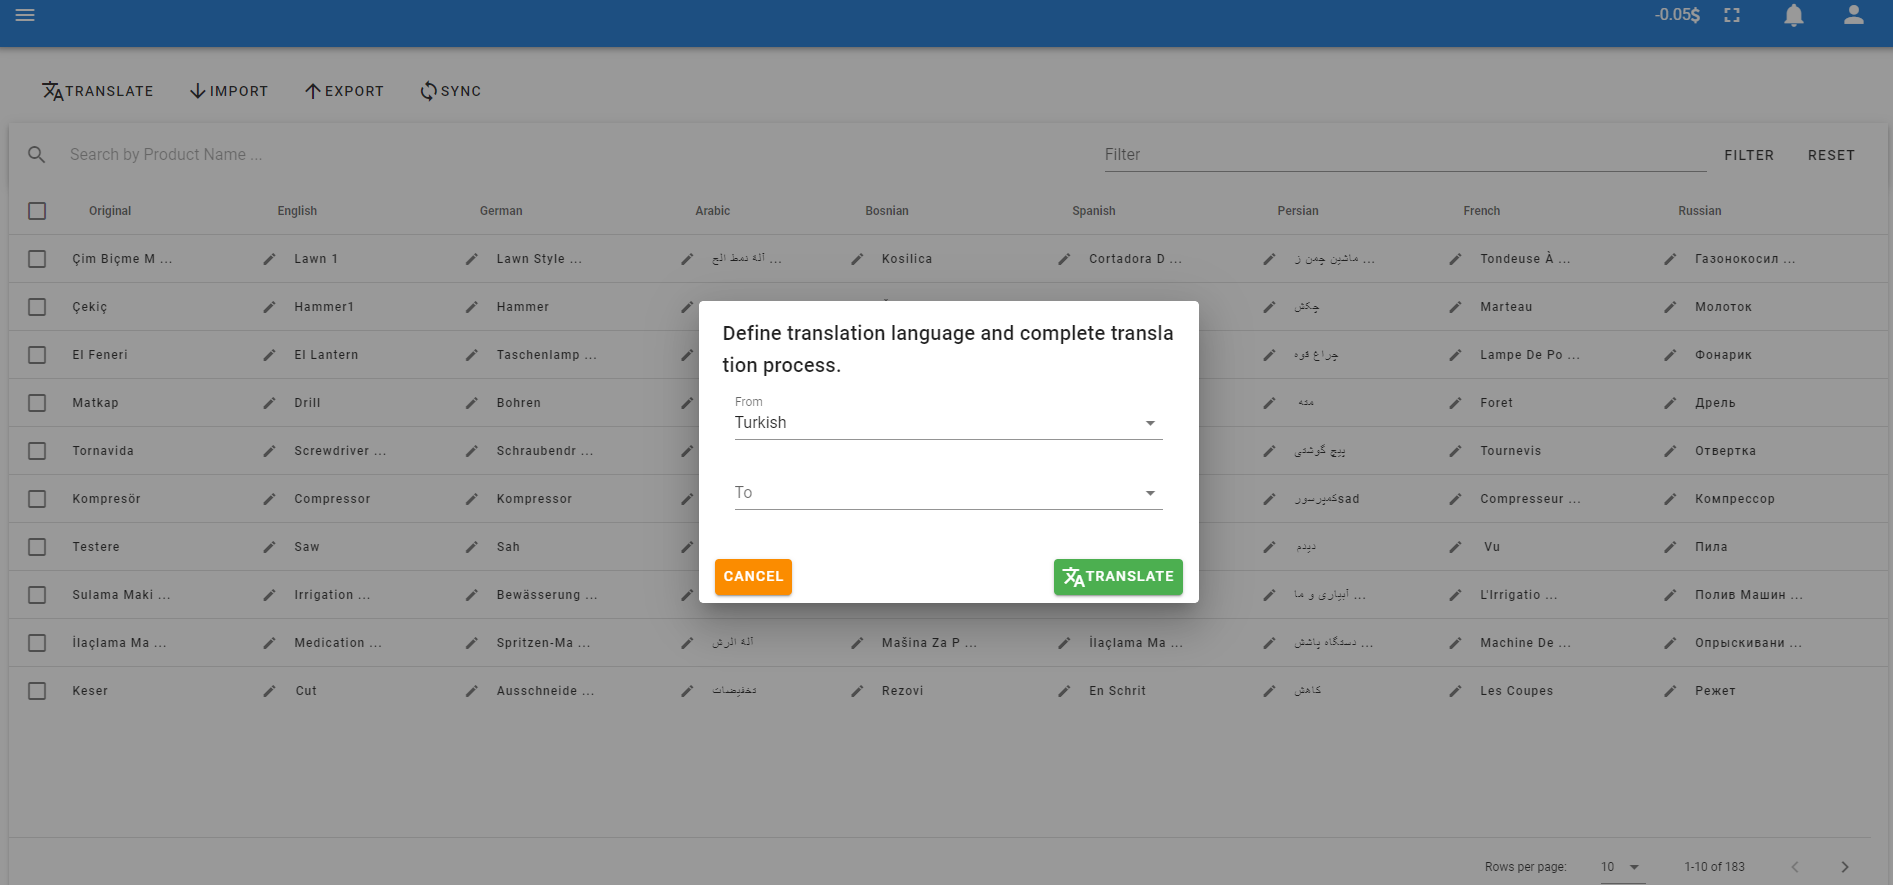The image size is (1893, 885).
Task: Click the Persian column header
Action: tap(1298, 211)
